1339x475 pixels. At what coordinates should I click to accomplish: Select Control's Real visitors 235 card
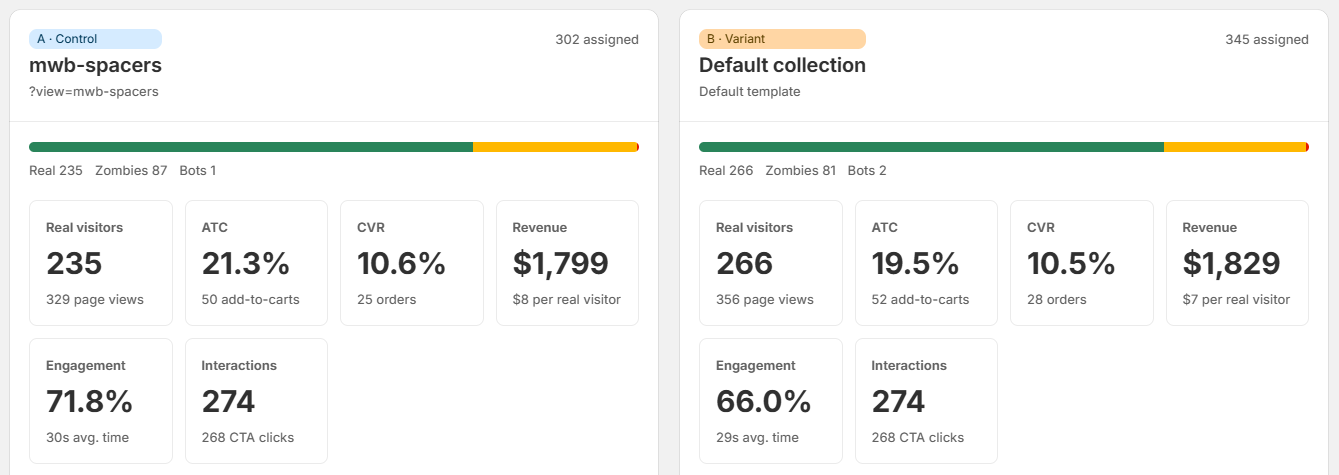coord(101,263)
